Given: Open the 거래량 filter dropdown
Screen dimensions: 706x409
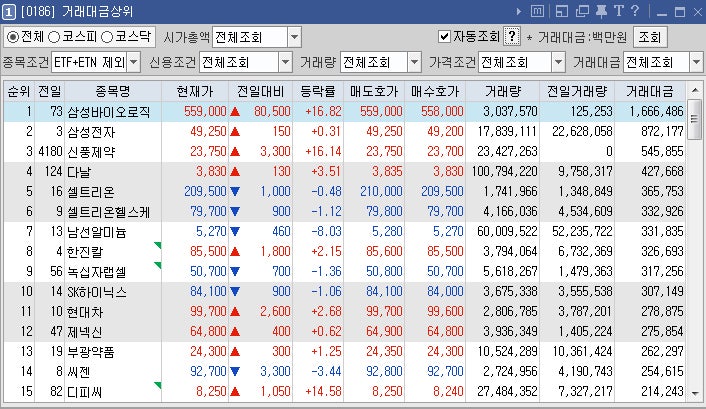Looking at the screenshot, I should click(414, 62).
